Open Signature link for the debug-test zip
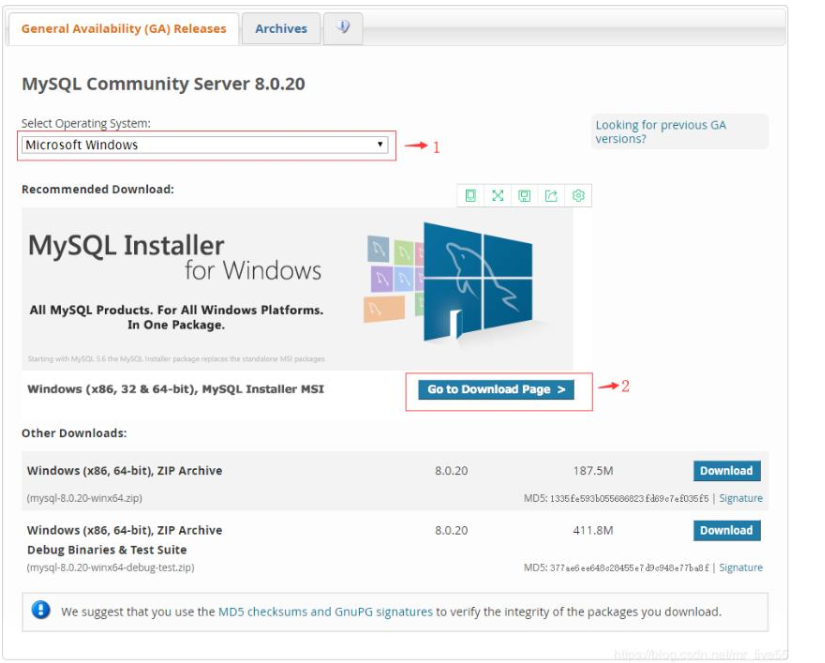825x663 pixels. pos(740,568)
